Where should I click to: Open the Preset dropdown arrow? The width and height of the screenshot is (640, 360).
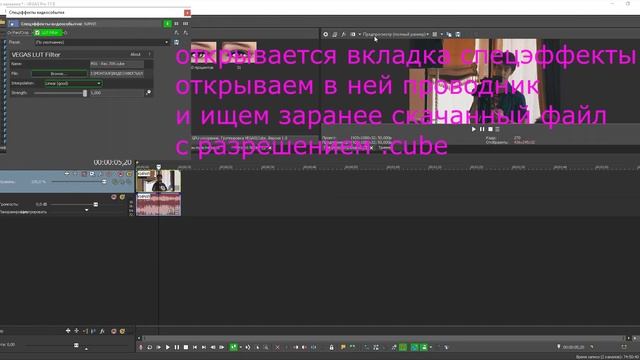pos(167,42)
